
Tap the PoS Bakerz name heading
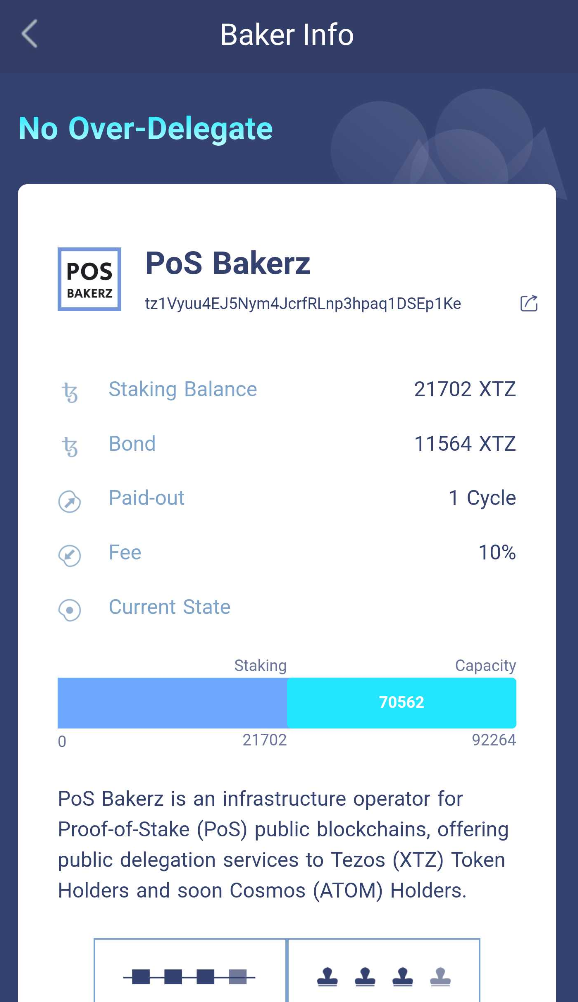tap(228, 263)
